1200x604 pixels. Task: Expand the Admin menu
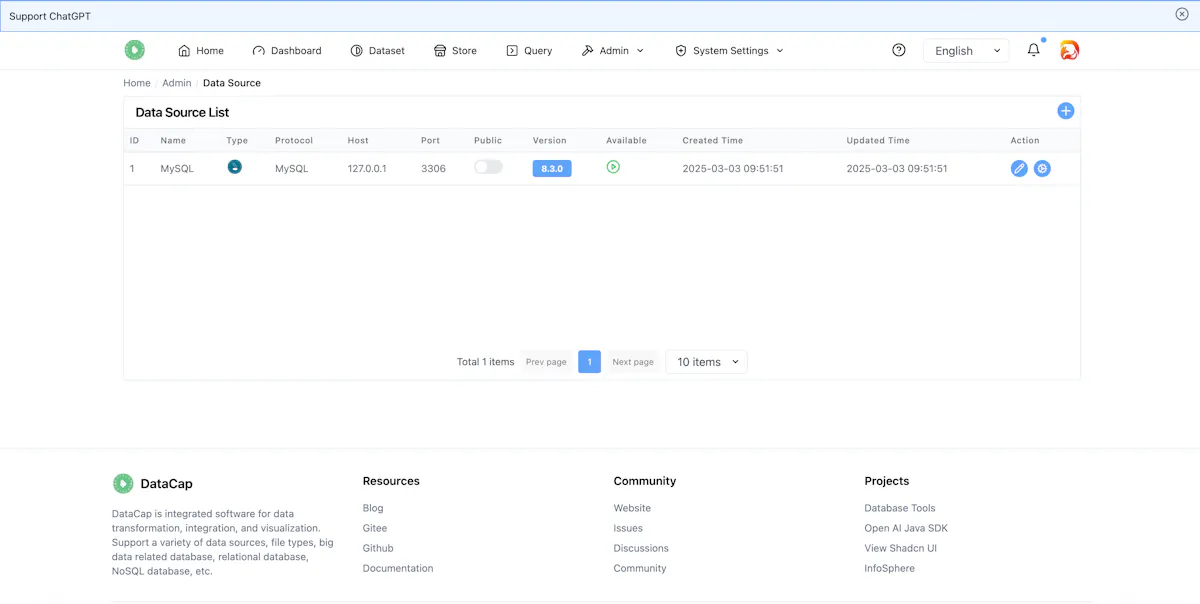[613, 51]
